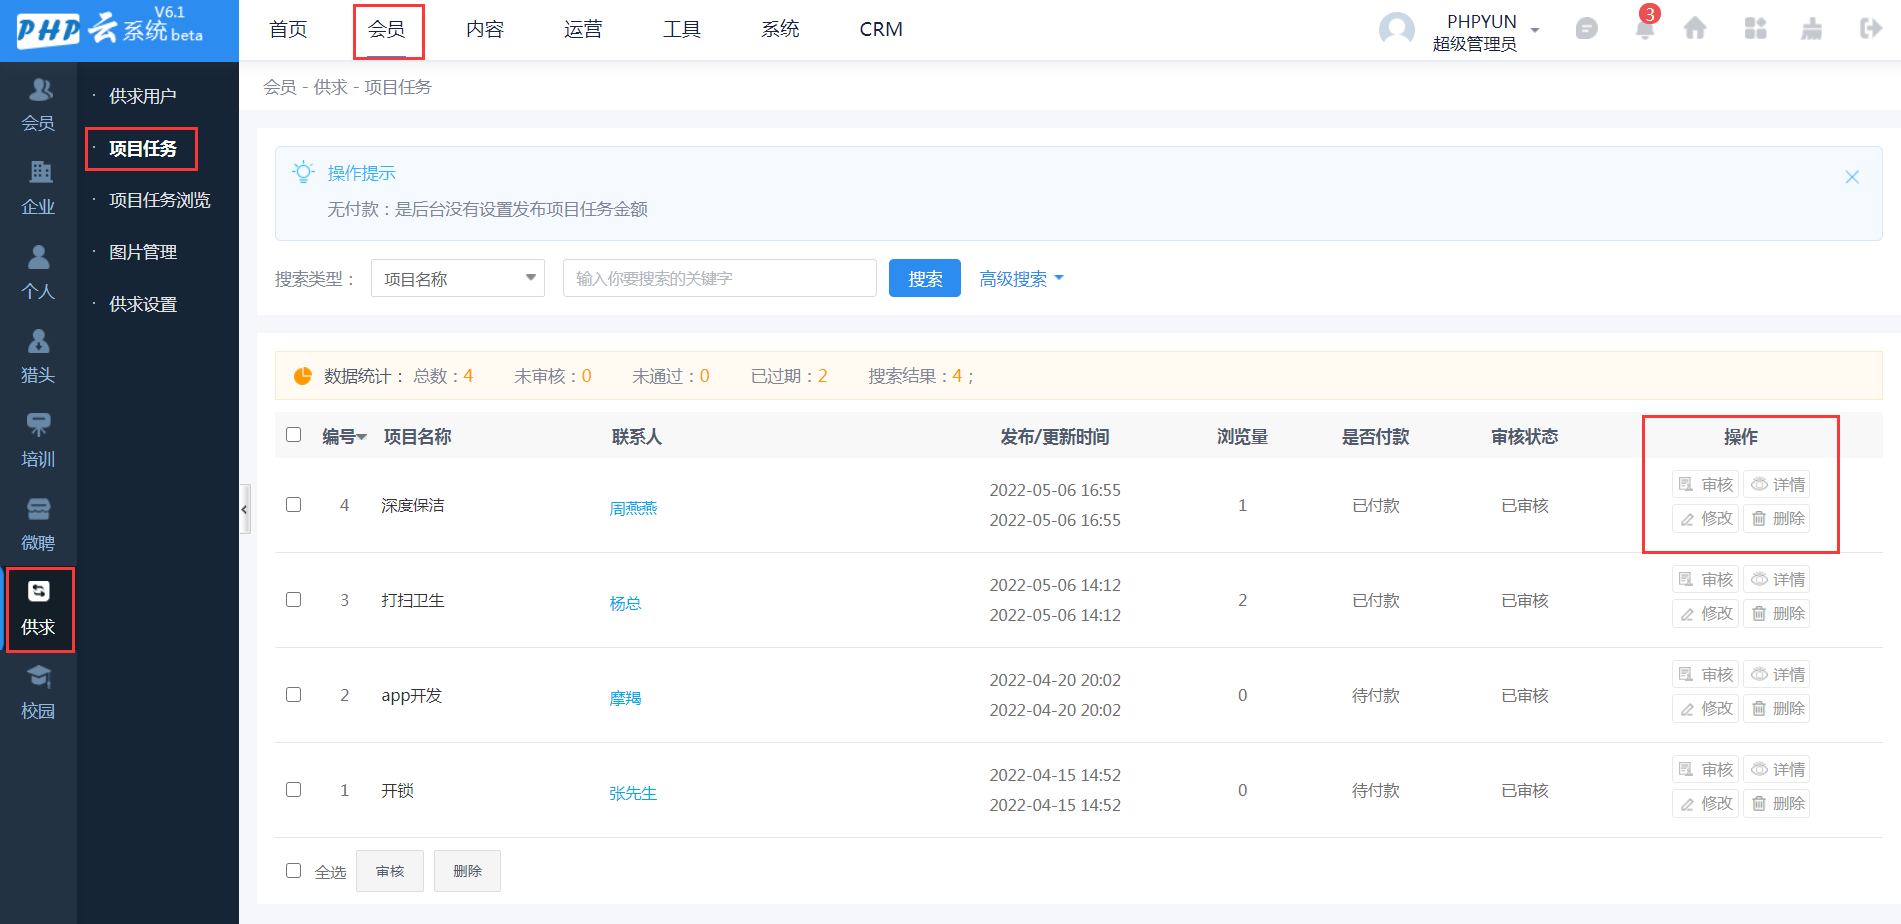Click 修改 for app开发 row
The height and width of the screenshot is (924, 1901).
[x=1706, y=708]
